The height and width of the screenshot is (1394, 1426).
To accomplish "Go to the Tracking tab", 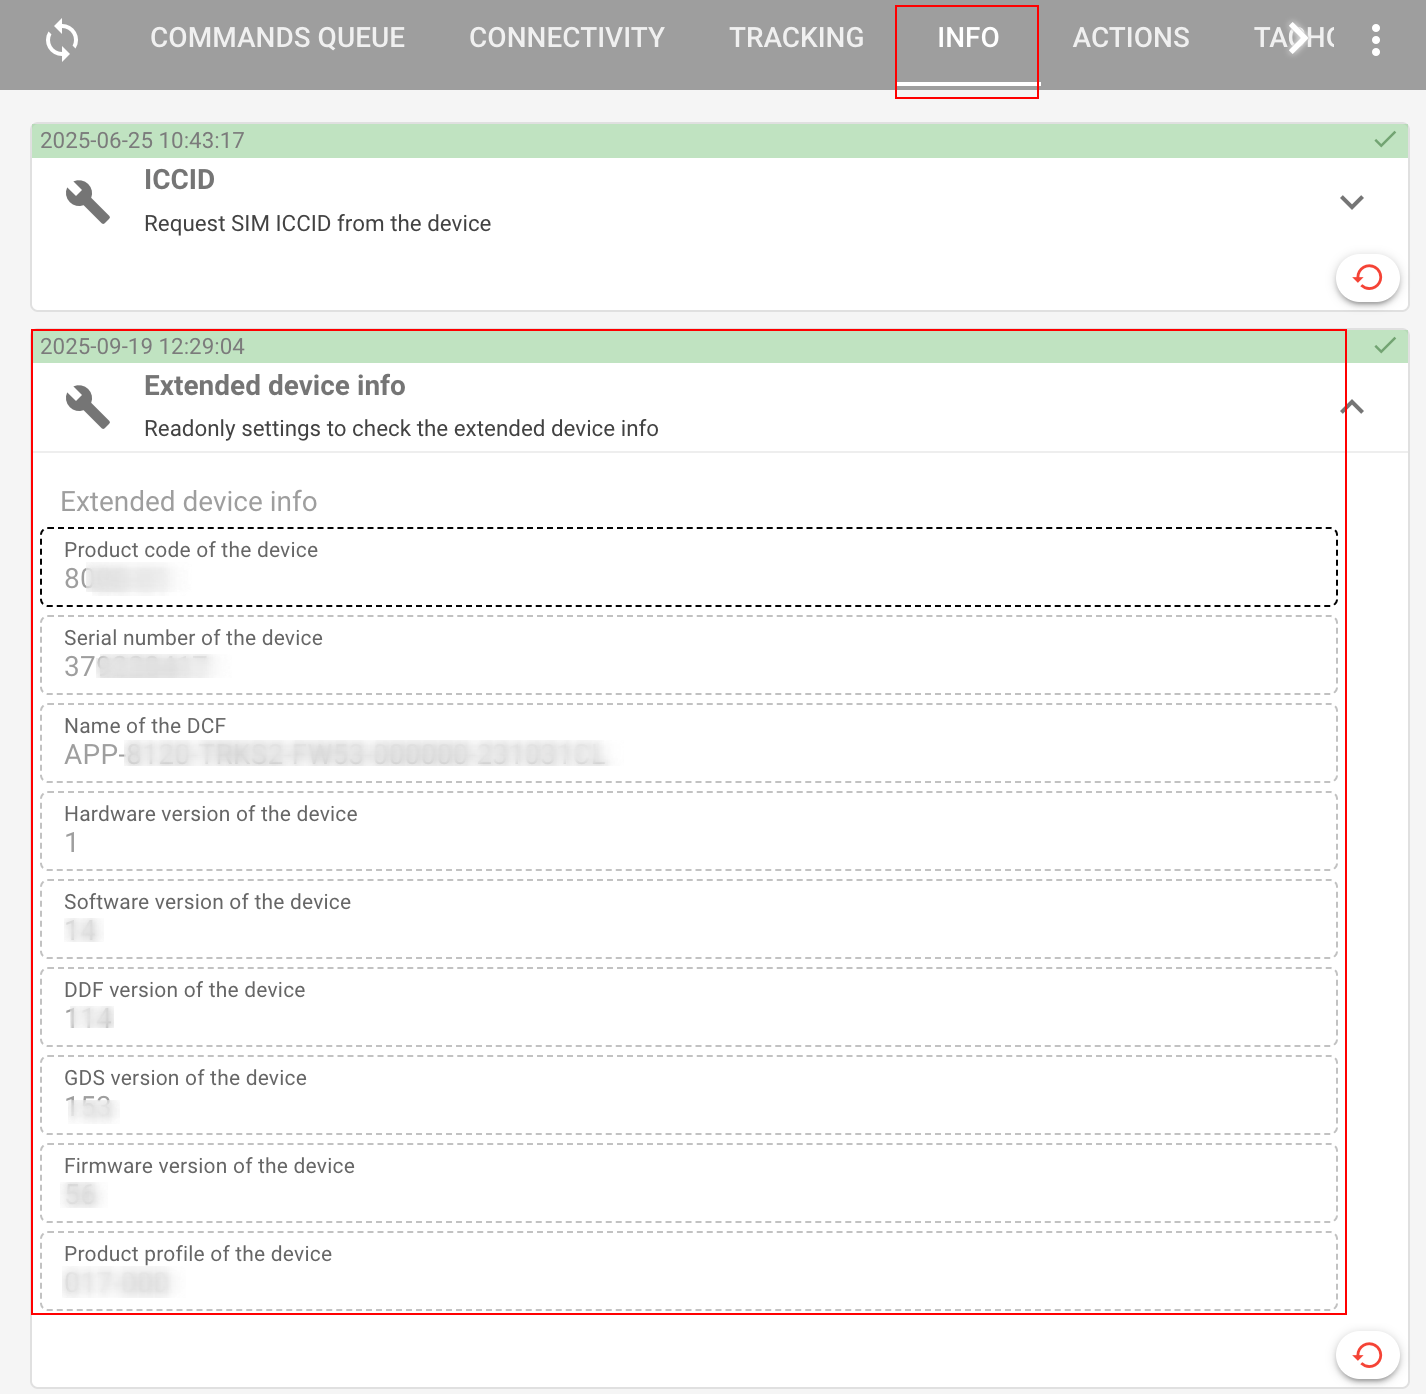I will pos(796,38).
